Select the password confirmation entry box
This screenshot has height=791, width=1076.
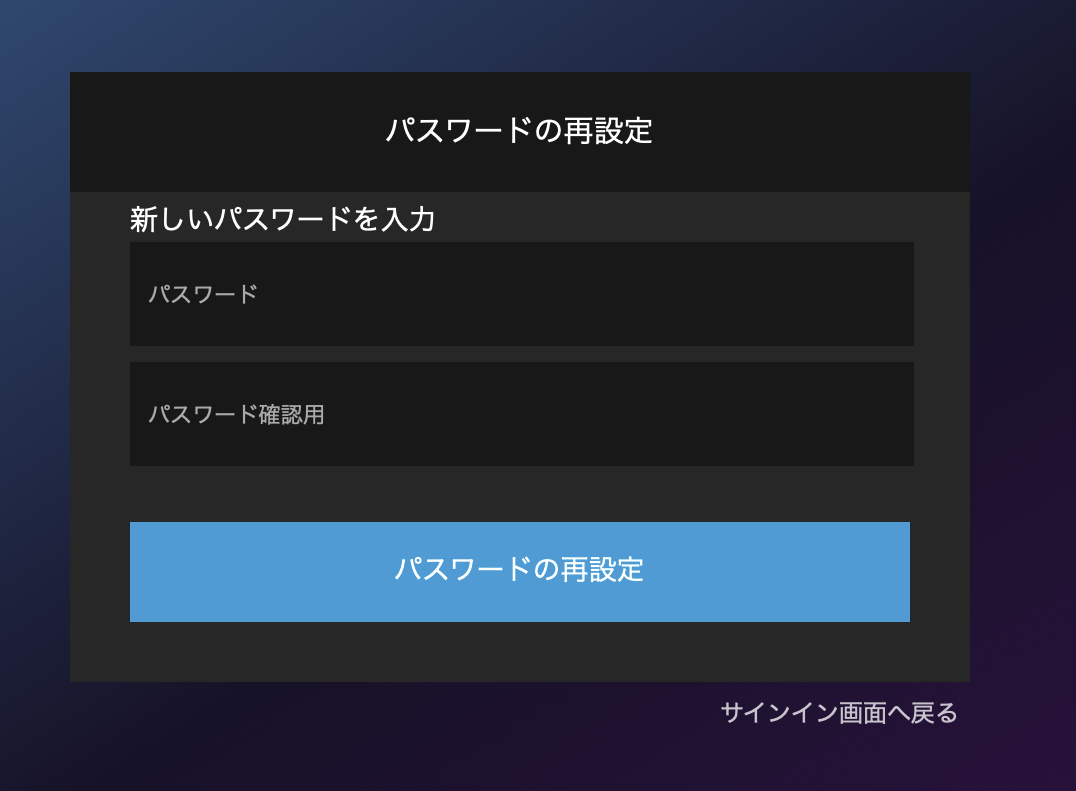click(520, 413)
